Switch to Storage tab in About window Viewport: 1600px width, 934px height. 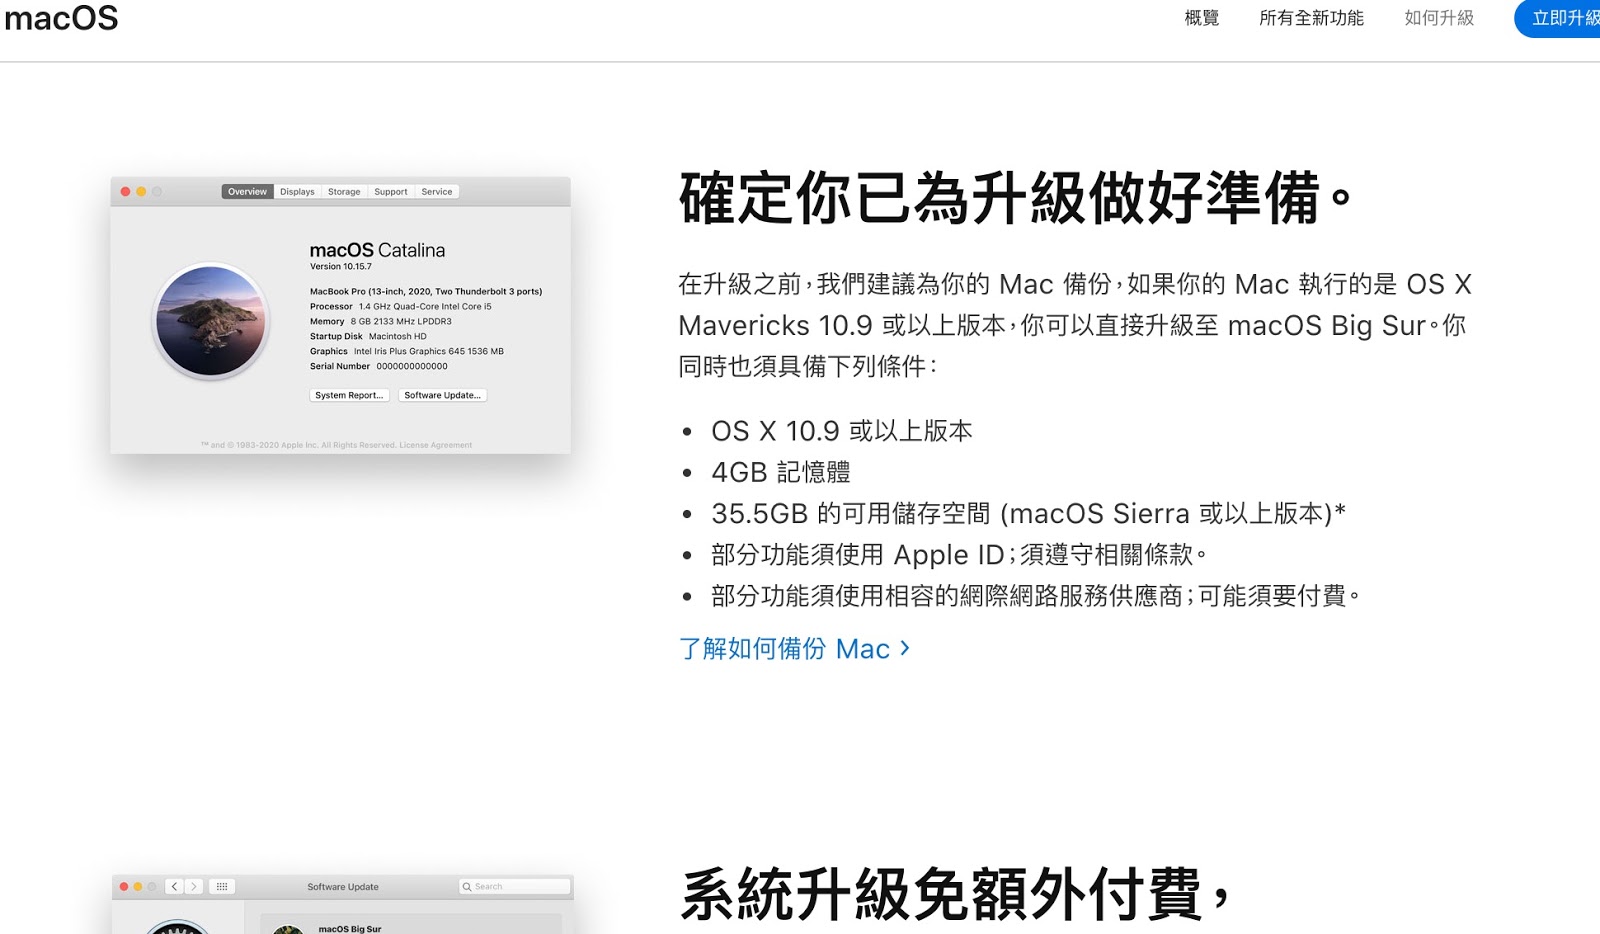pyautogui.click(x=344, y=192)
